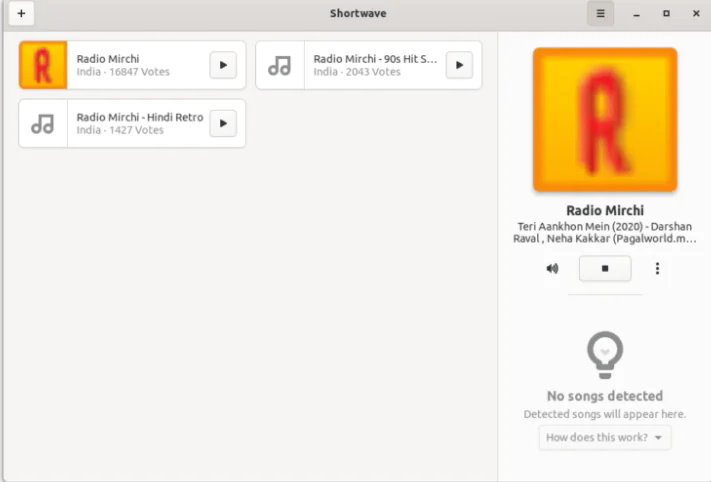The image size is (711, 482).
Task: Click the 'Radio Mirchi' heading in player sidebar
Action: click(x=605, y=211)
